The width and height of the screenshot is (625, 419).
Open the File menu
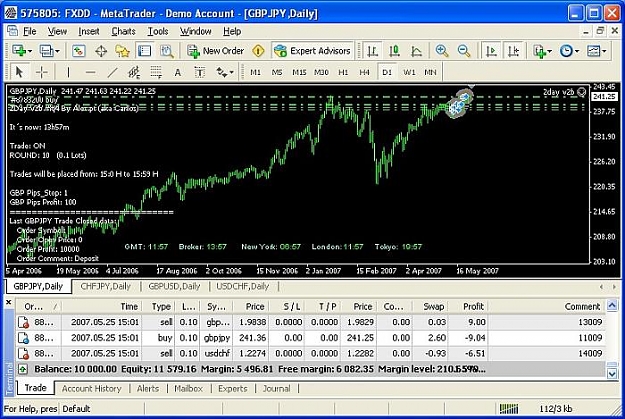29,31
